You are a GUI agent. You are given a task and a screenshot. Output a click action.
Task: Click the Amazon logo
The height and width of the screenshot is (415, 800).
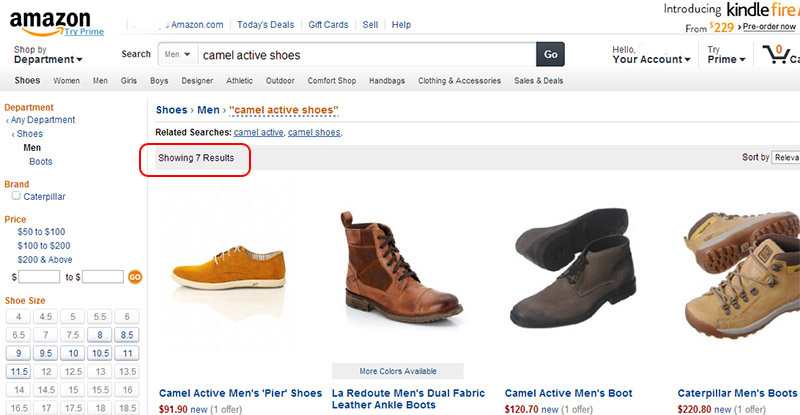tap(50, 20)
